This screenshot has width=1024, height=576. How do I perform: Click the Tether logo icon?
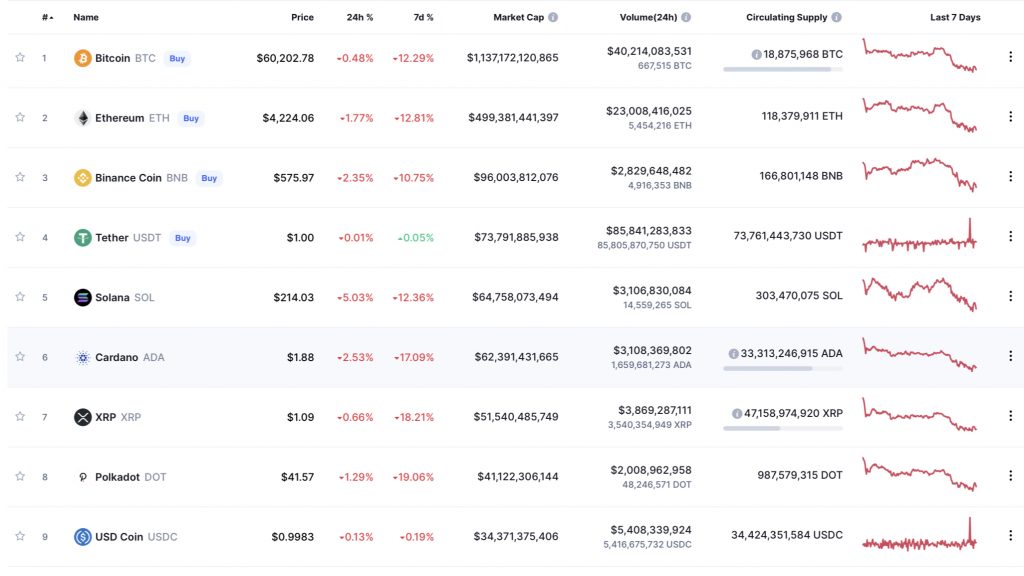(82, 238)
